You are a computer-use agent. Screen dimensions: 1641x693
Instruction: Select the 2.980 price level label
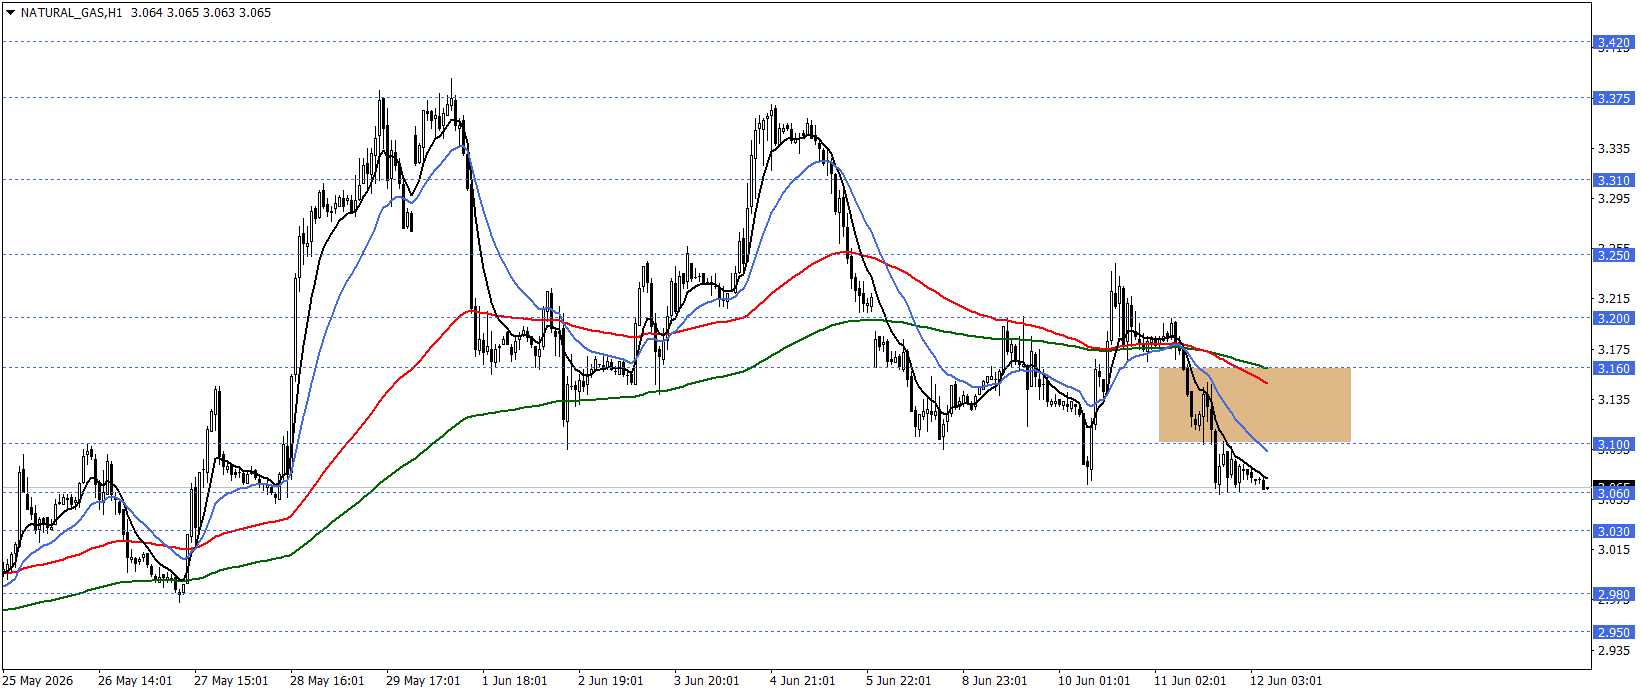coord(1613,594)
